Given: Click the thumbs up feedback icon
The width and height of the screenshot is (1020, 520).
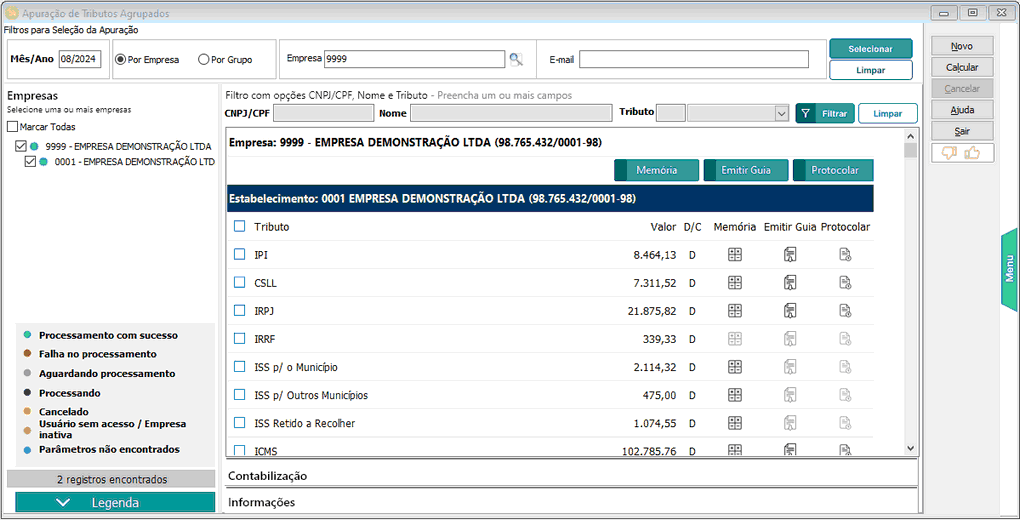Looking at the screenshot, I should pyautogui.click(x=972, y=153).
